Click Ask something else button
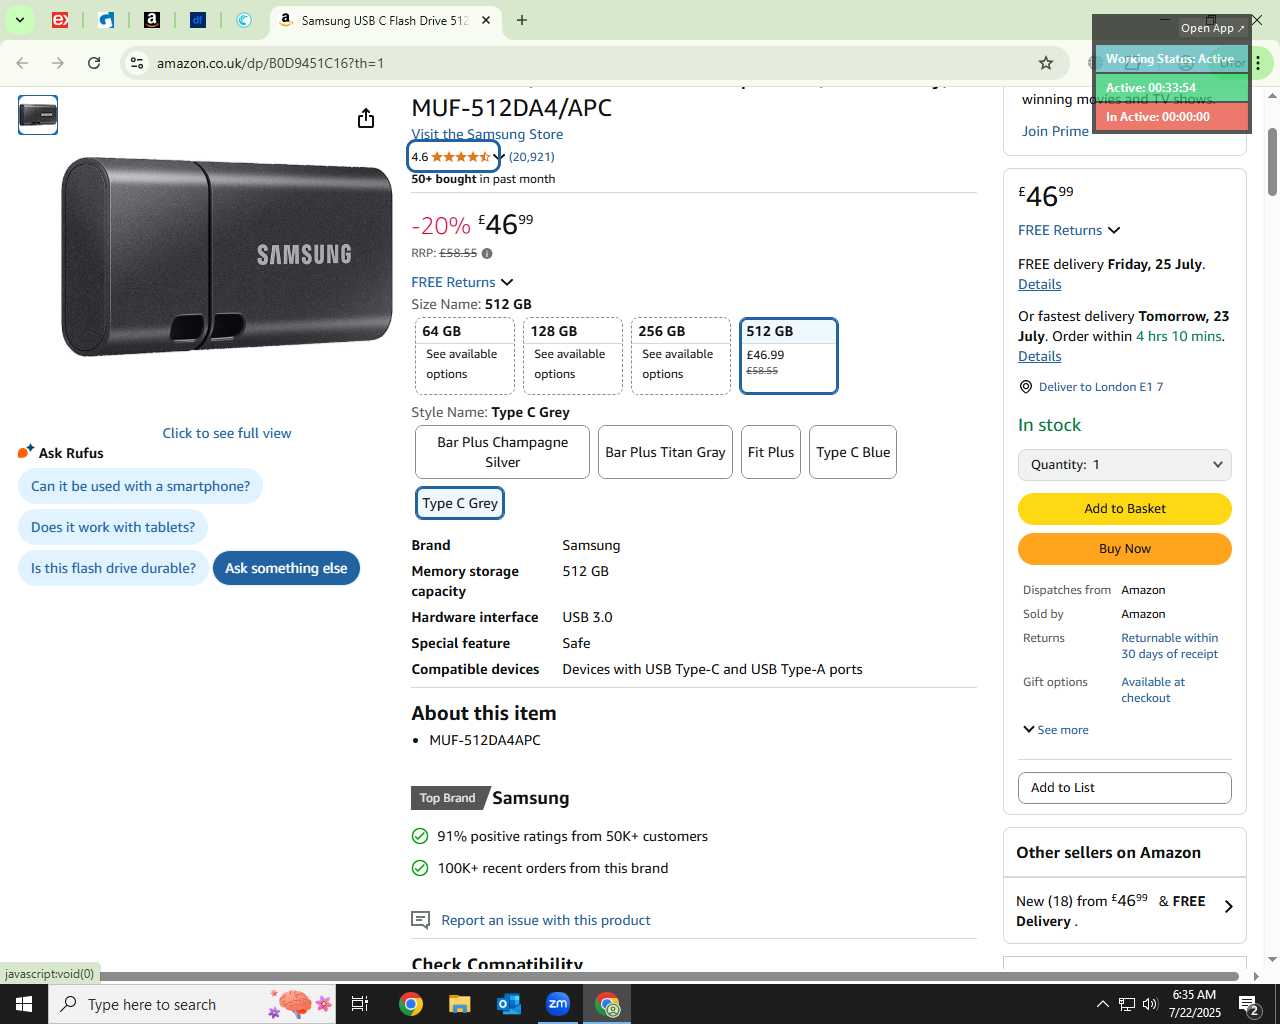 click(x=286, y=568)
